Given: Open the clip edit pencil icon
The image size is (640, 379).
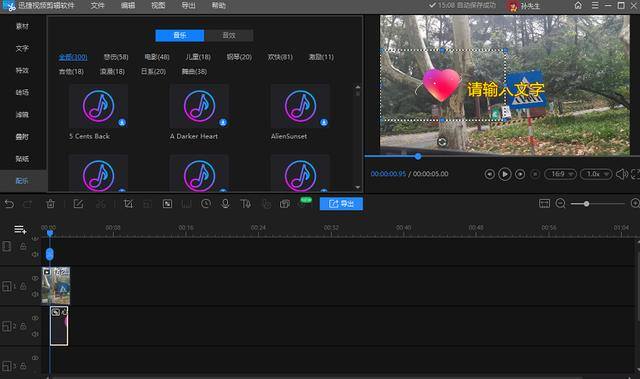Looking at the screenshot, I should pos(78,204).
